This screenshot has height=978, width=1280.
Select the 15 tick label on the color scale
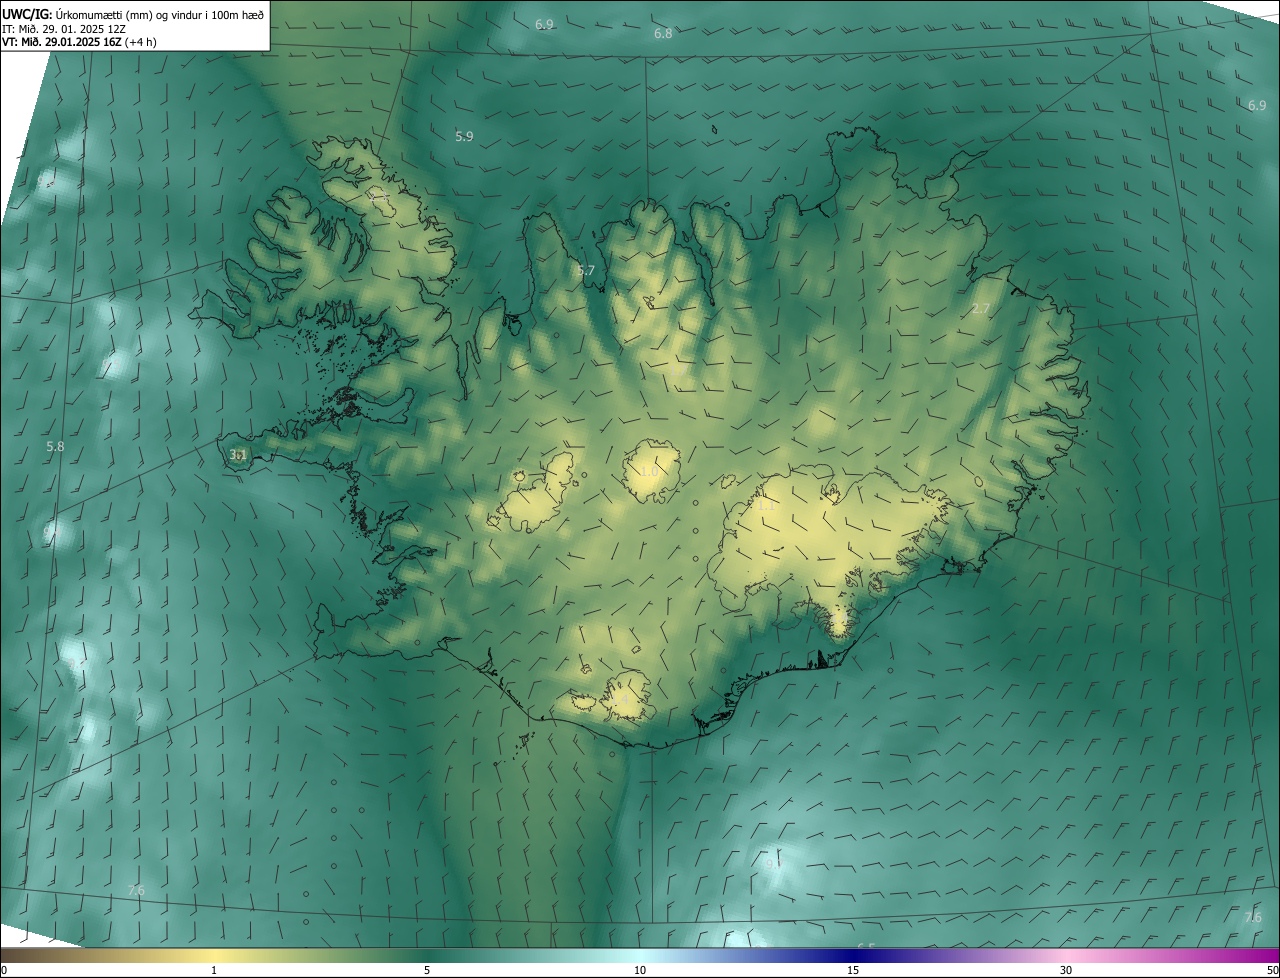(853, 970)
